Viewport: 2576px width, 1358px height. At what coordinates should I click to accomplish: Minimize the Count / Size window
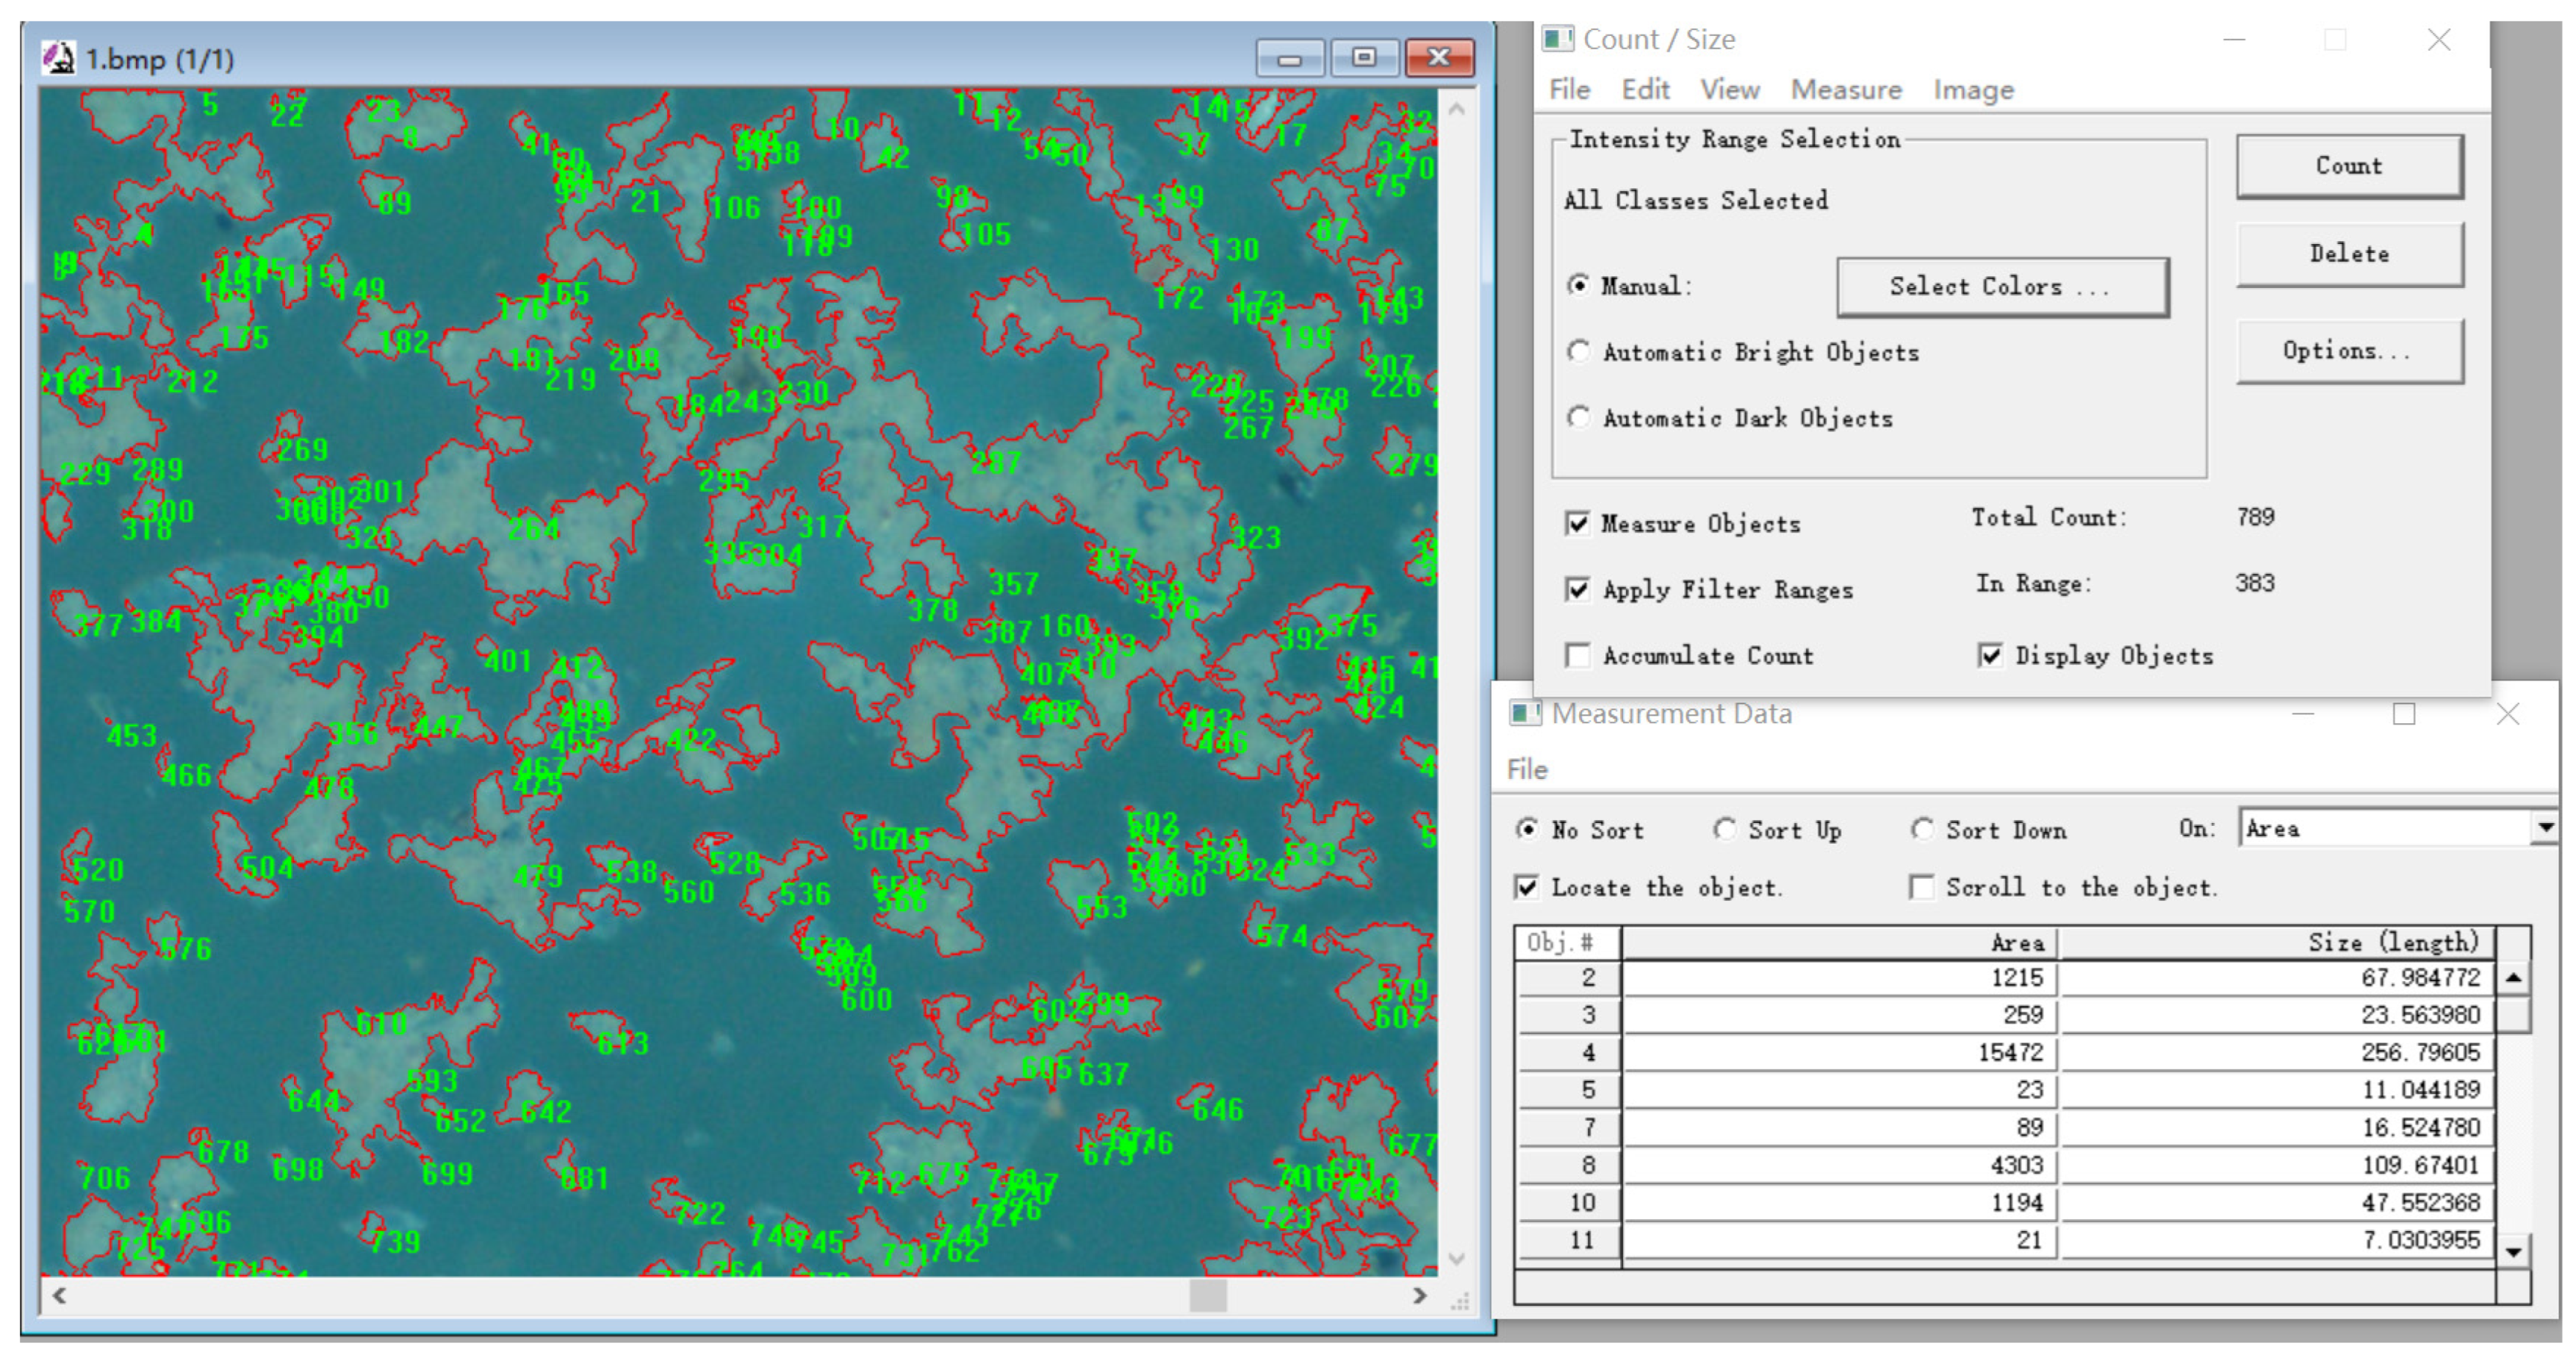2234,39
